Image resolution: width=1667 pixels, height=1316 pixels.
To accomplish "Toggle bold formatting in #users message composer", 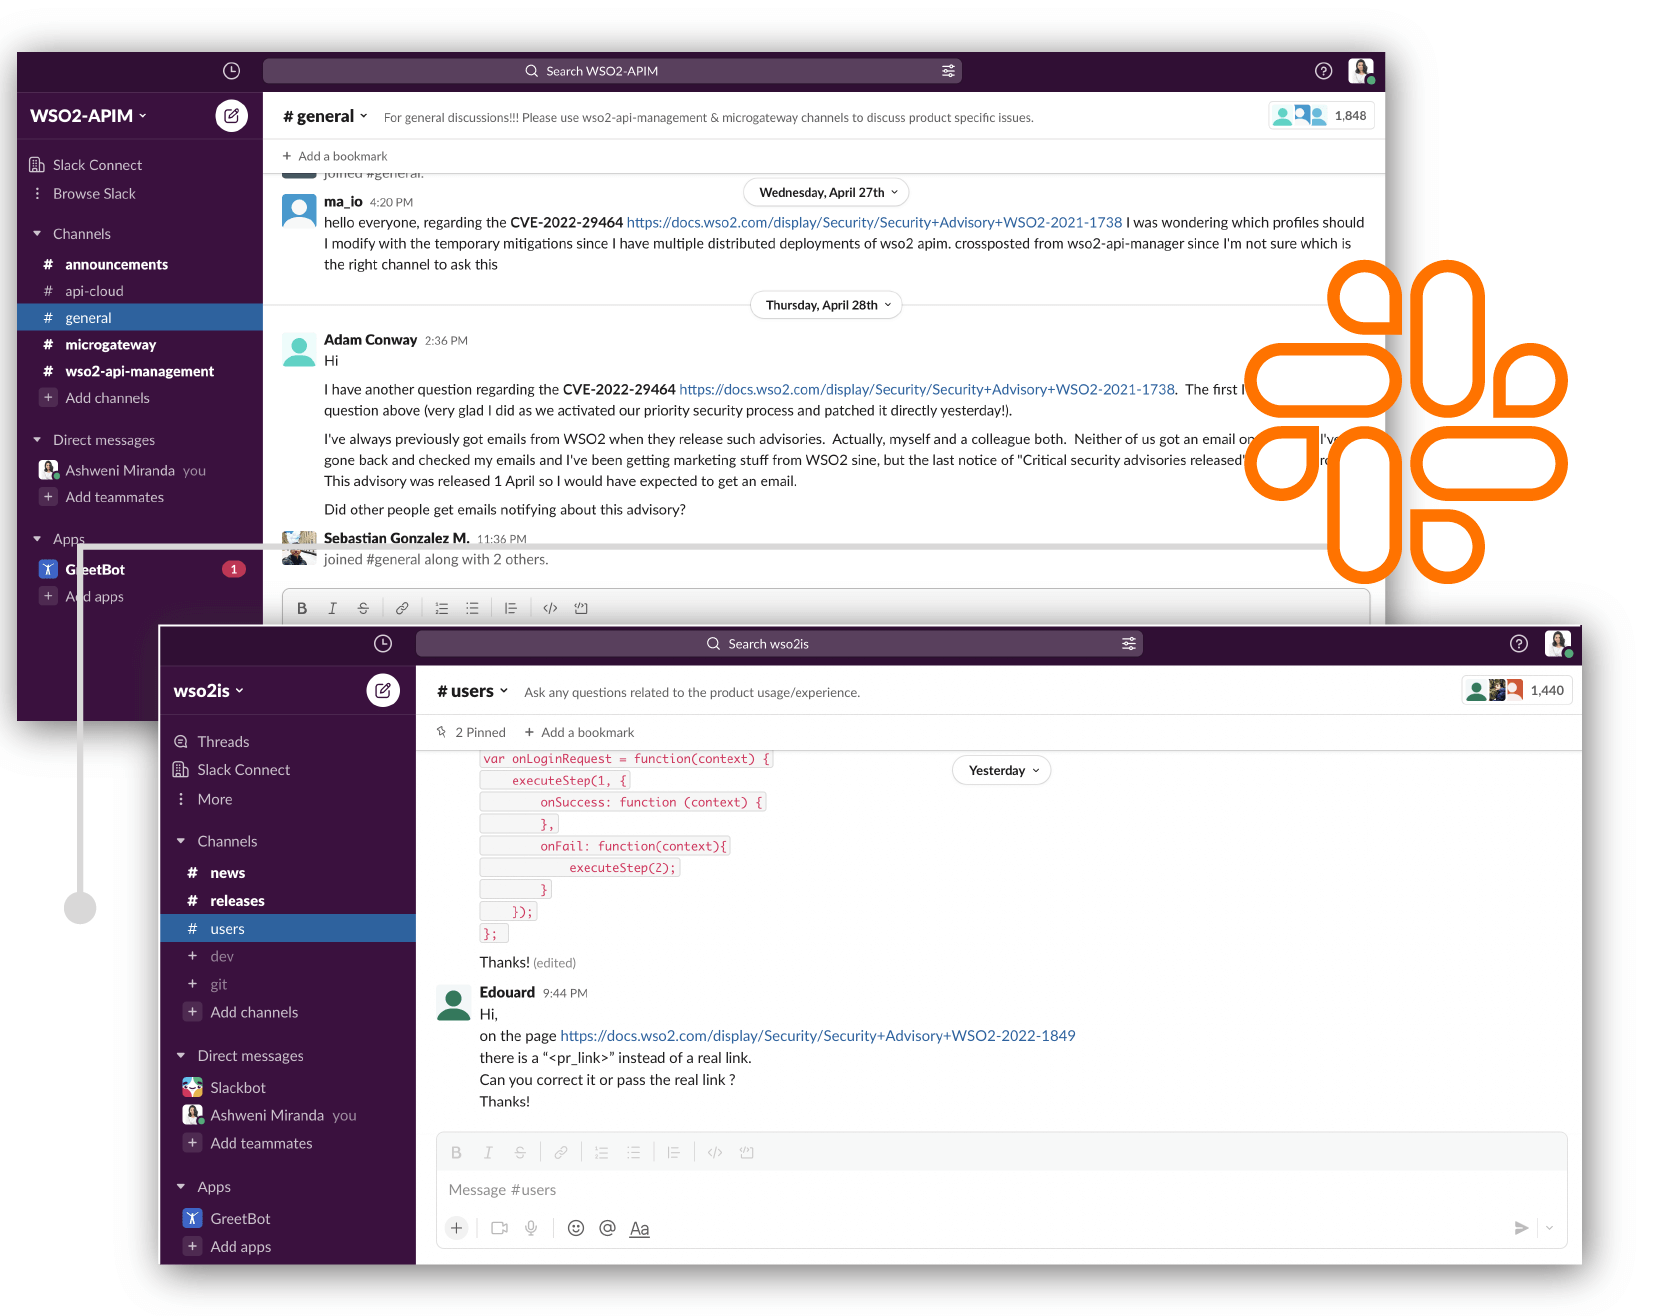I will [x=456, y=1153].
